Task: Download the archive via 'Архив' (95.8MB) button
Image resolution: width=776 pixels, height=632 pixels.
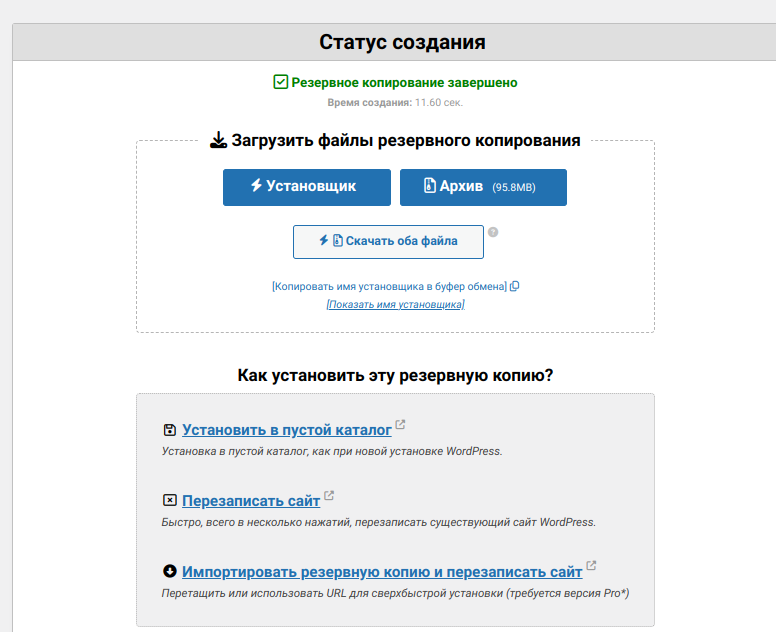Action: [x=483, y=187]
